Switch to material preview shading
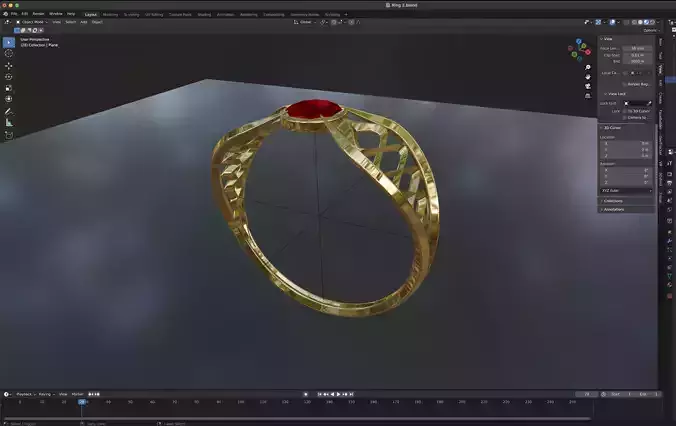 coord(646,22)
